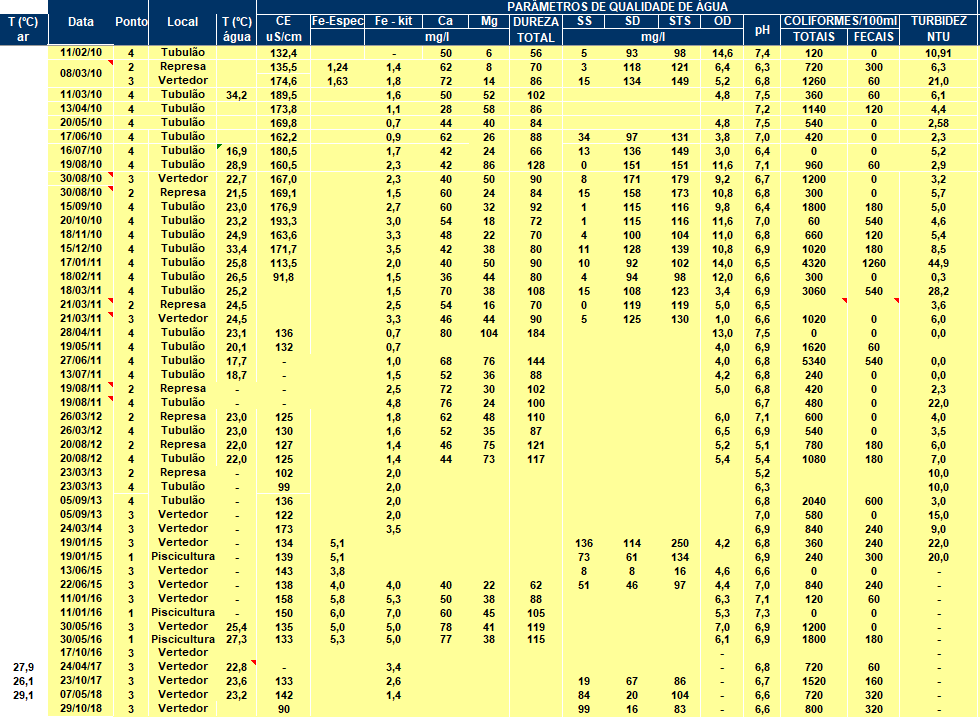This screenshot has width=980, height=717.
Task: Select the turbidity value 10,91
Action: [938, 52]
